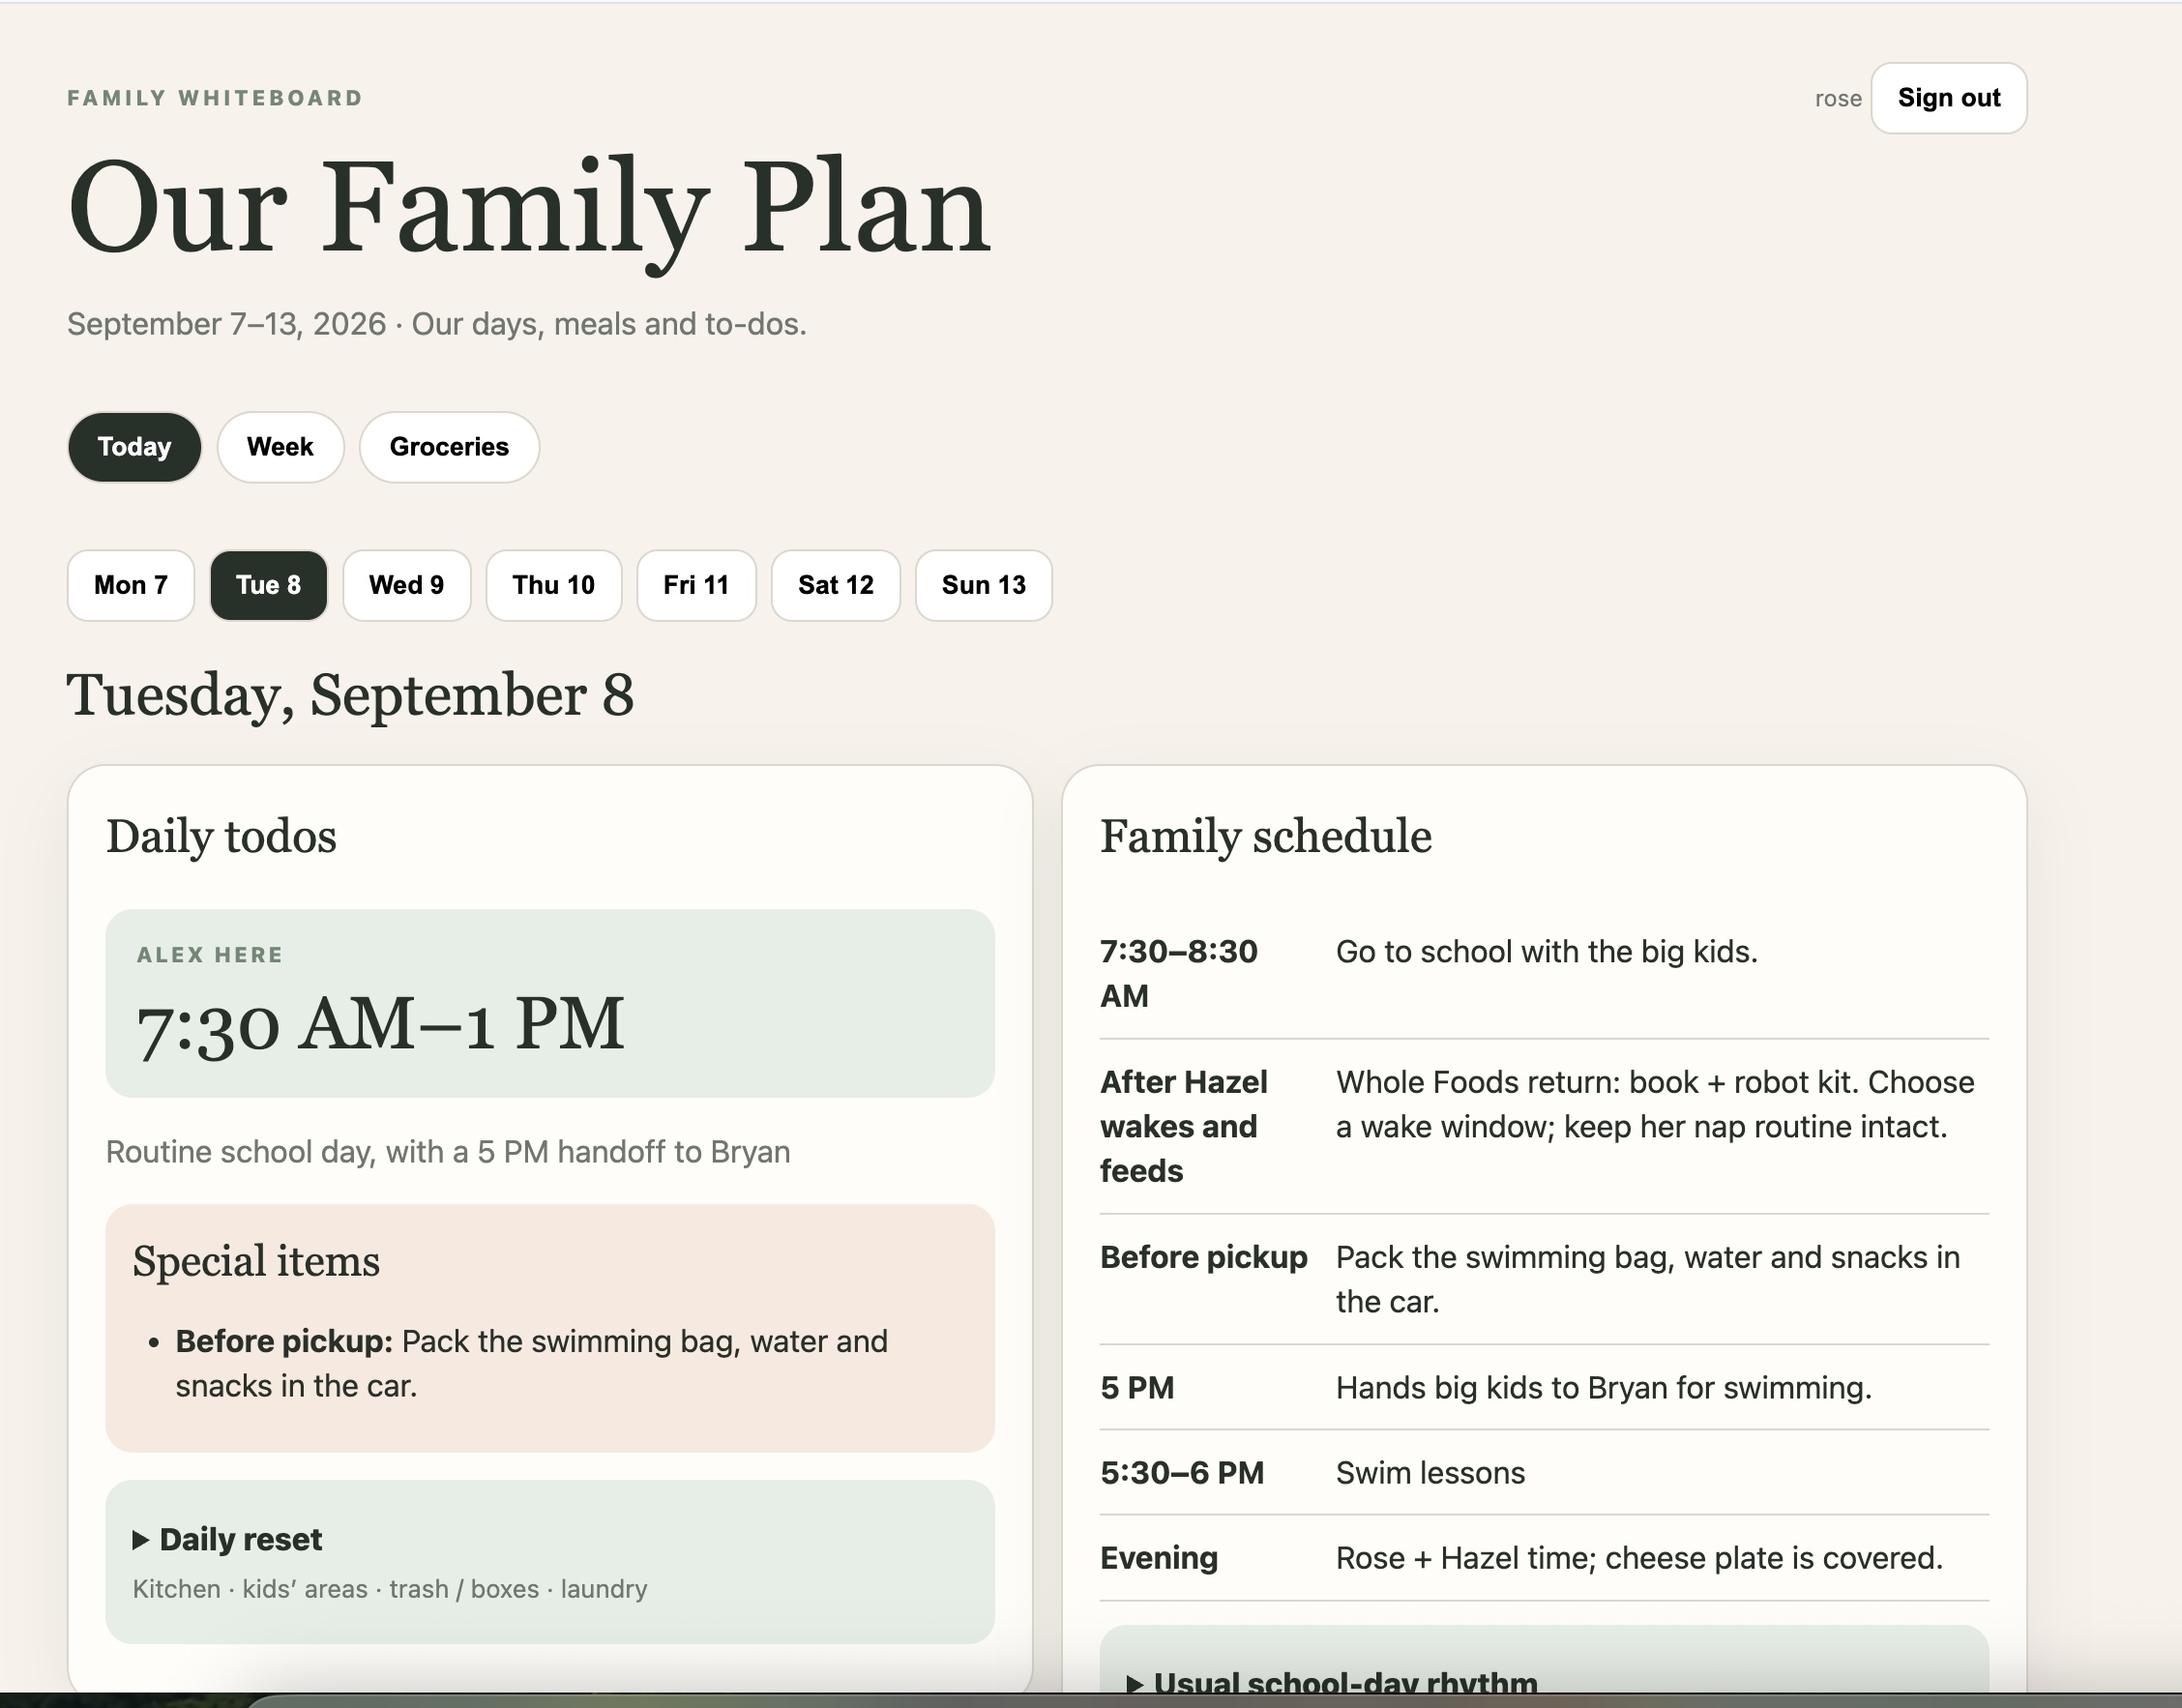Click 'Swim lessons' schedule entry
The image size is (2182, 1708).
1430,1473
